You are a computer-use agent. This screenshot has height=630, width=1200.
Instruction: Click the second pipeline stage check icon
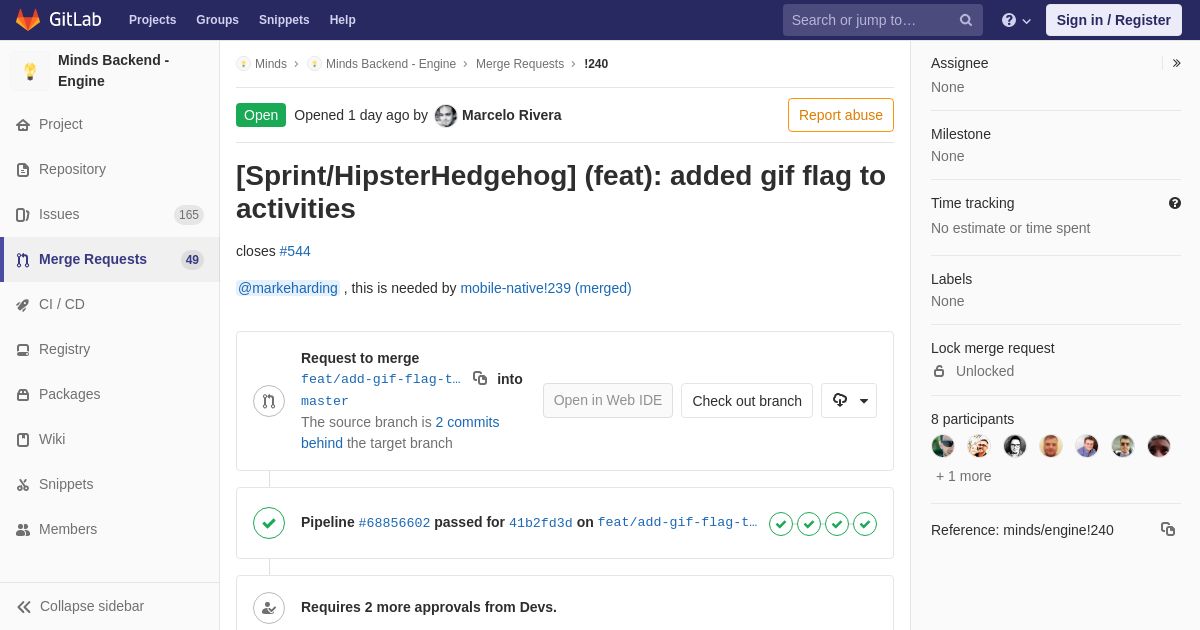click(809, 524)
